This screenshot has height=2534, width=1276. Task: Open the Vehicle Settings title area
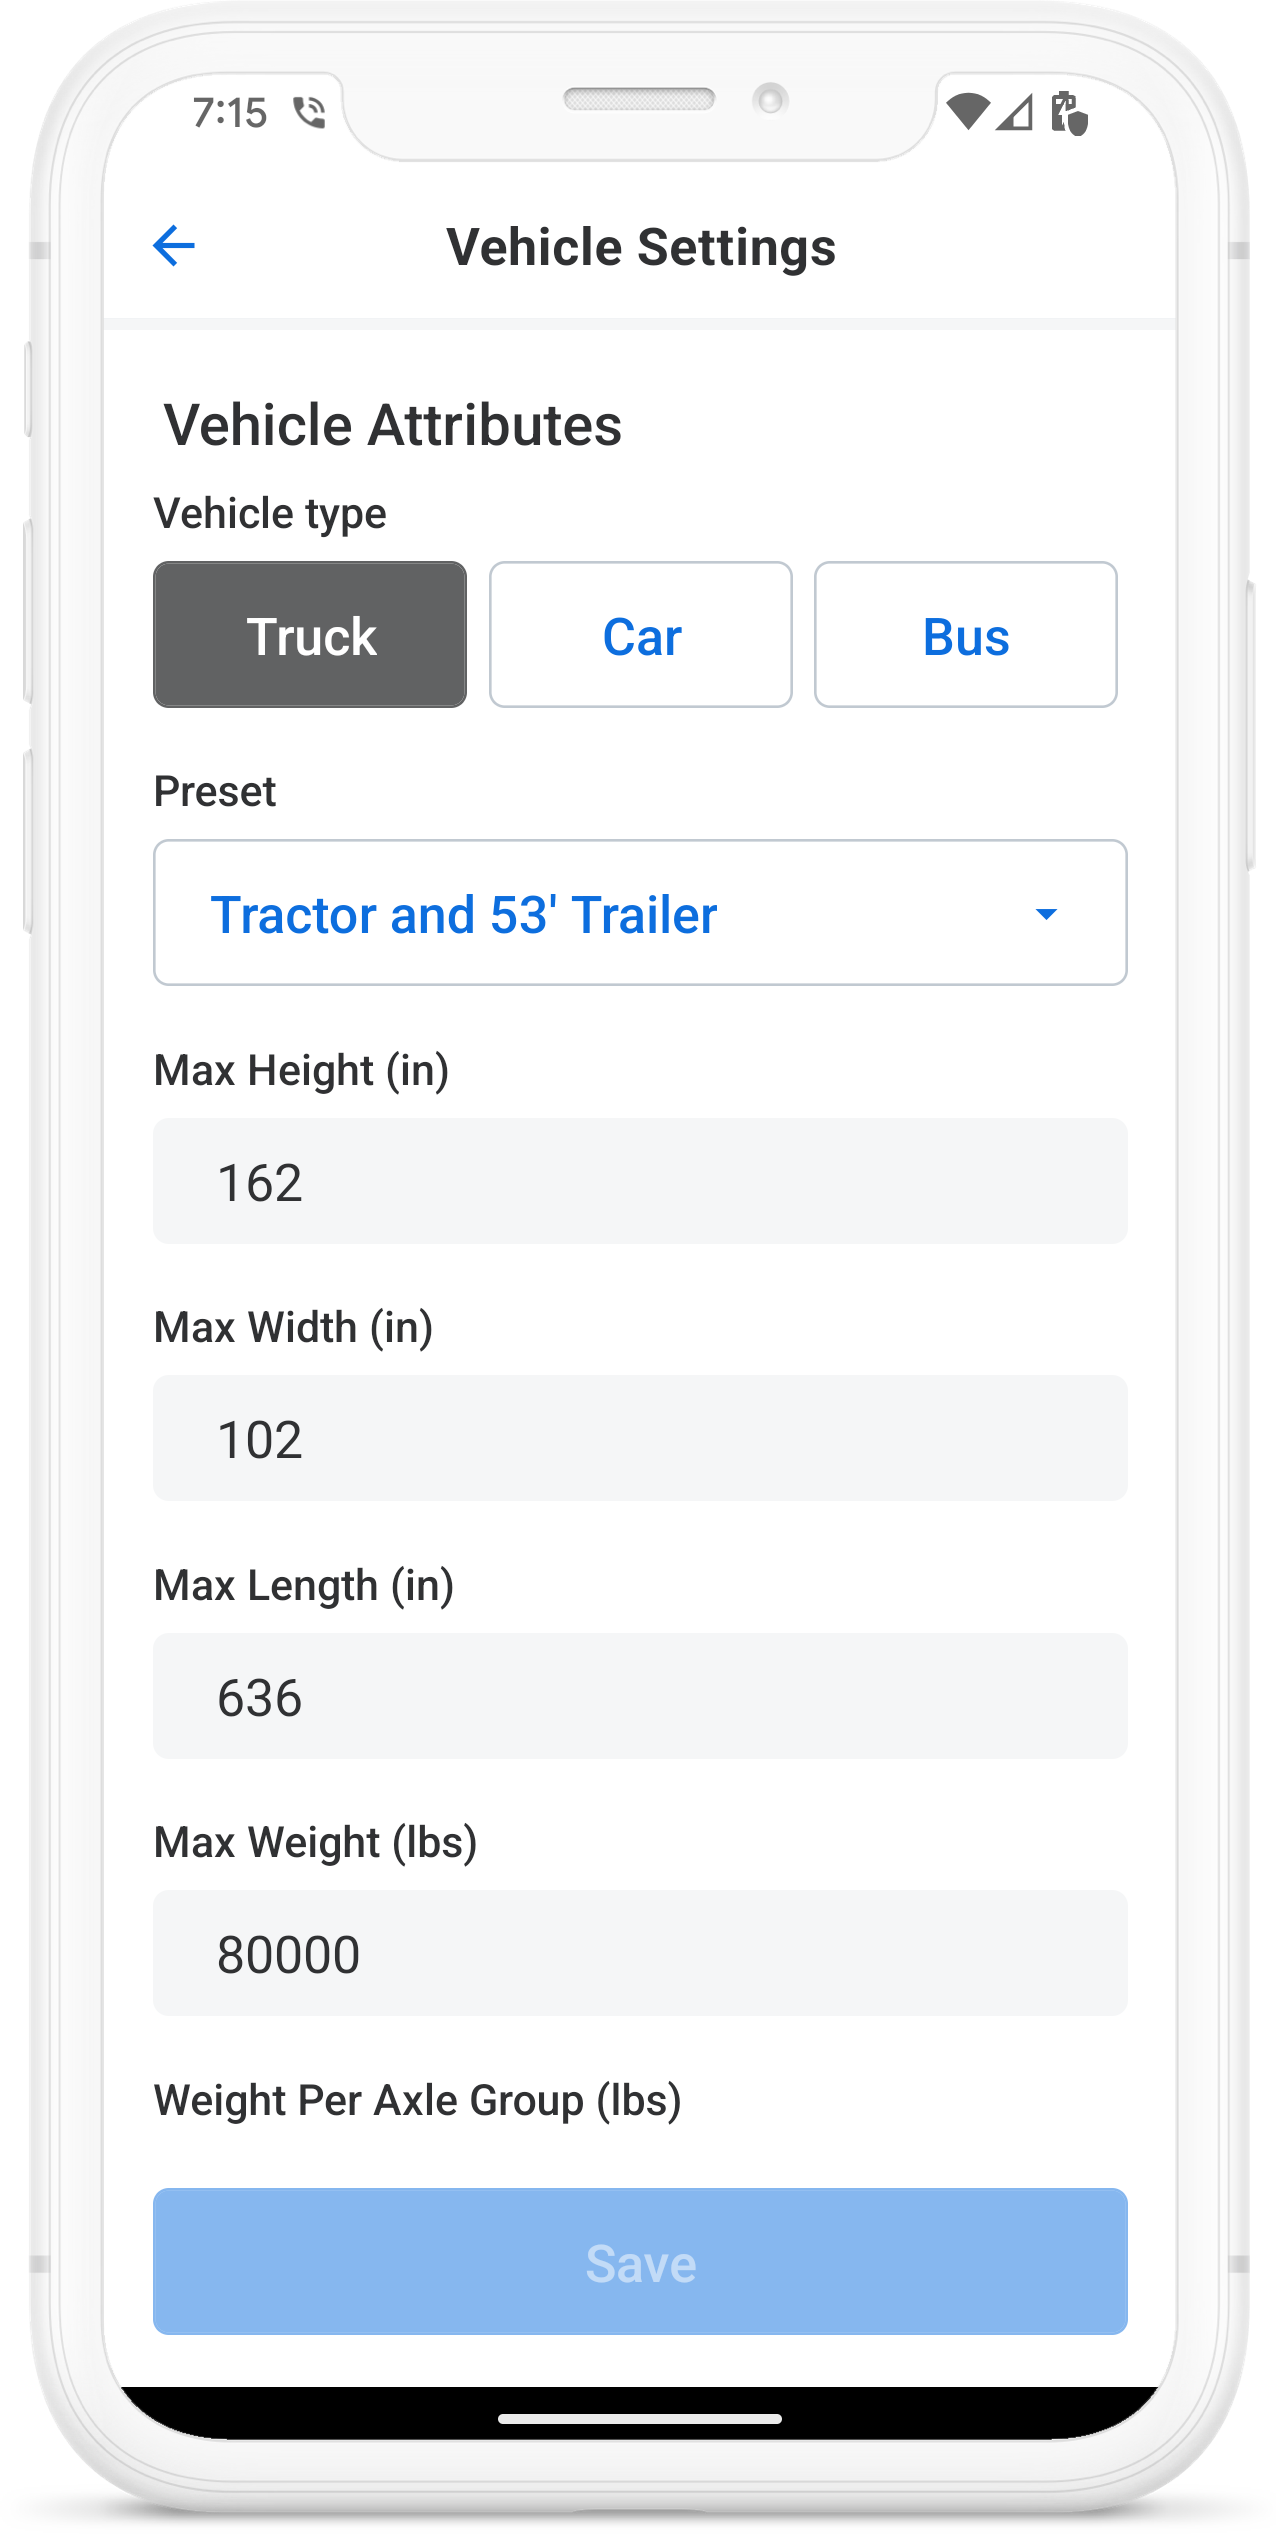click(640, 246)
